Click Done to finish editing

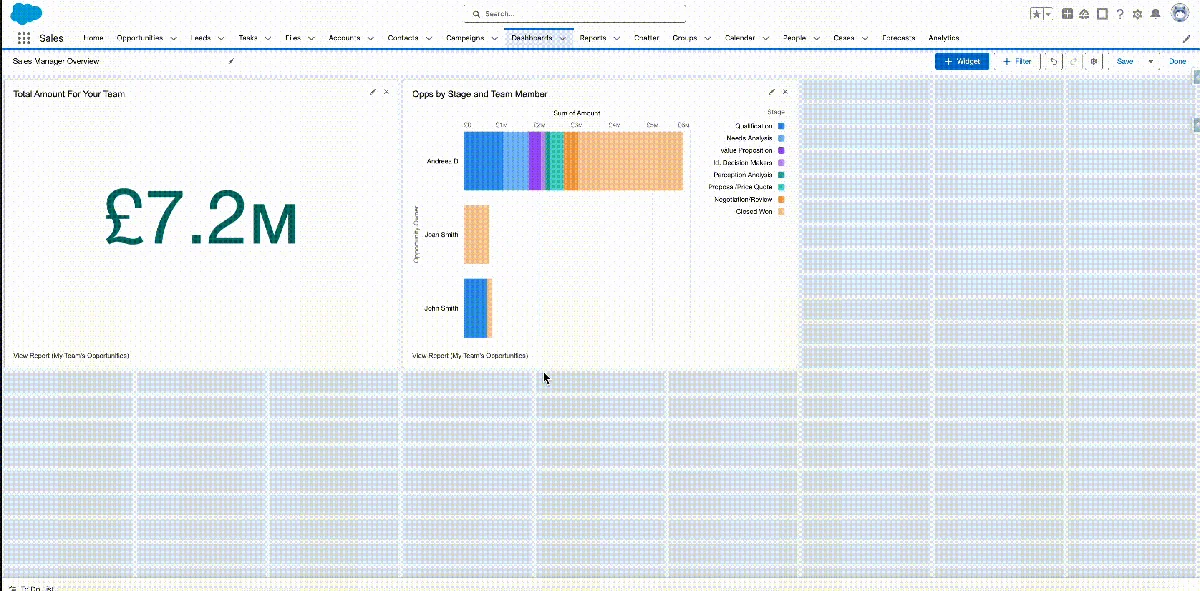[x=1178, y=61]
